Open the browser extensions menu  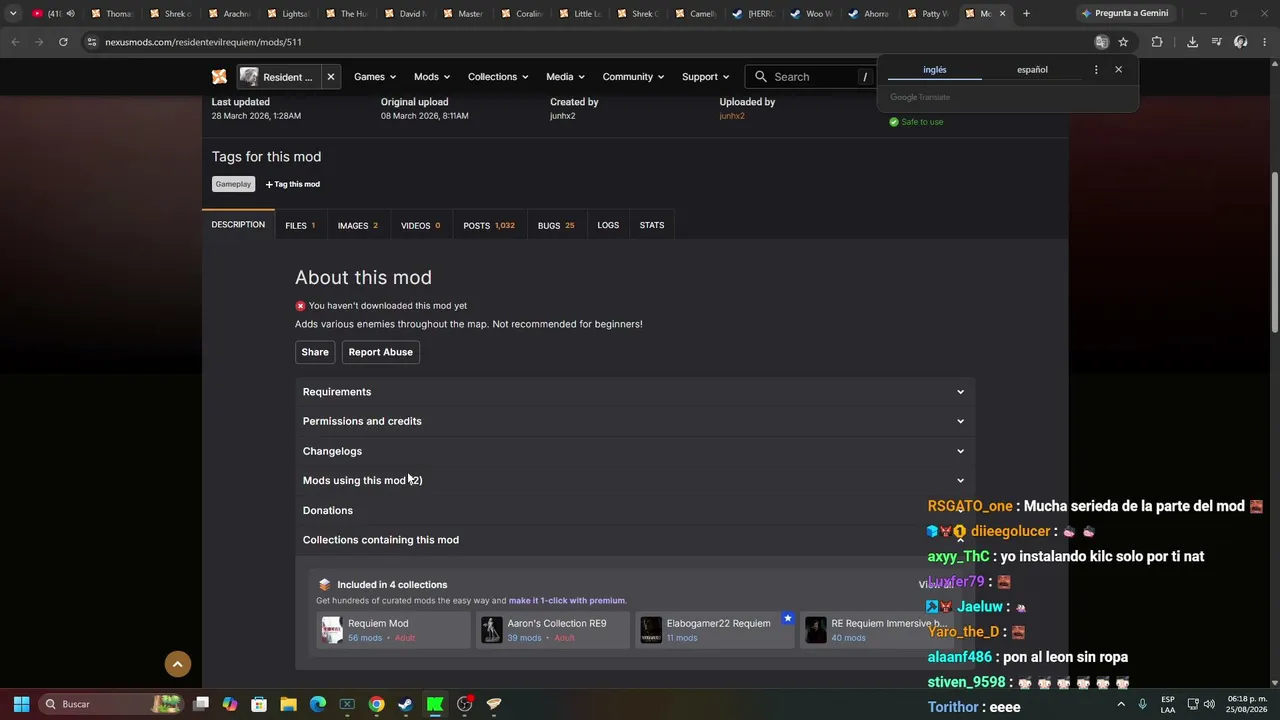(x=1157, y=42)
